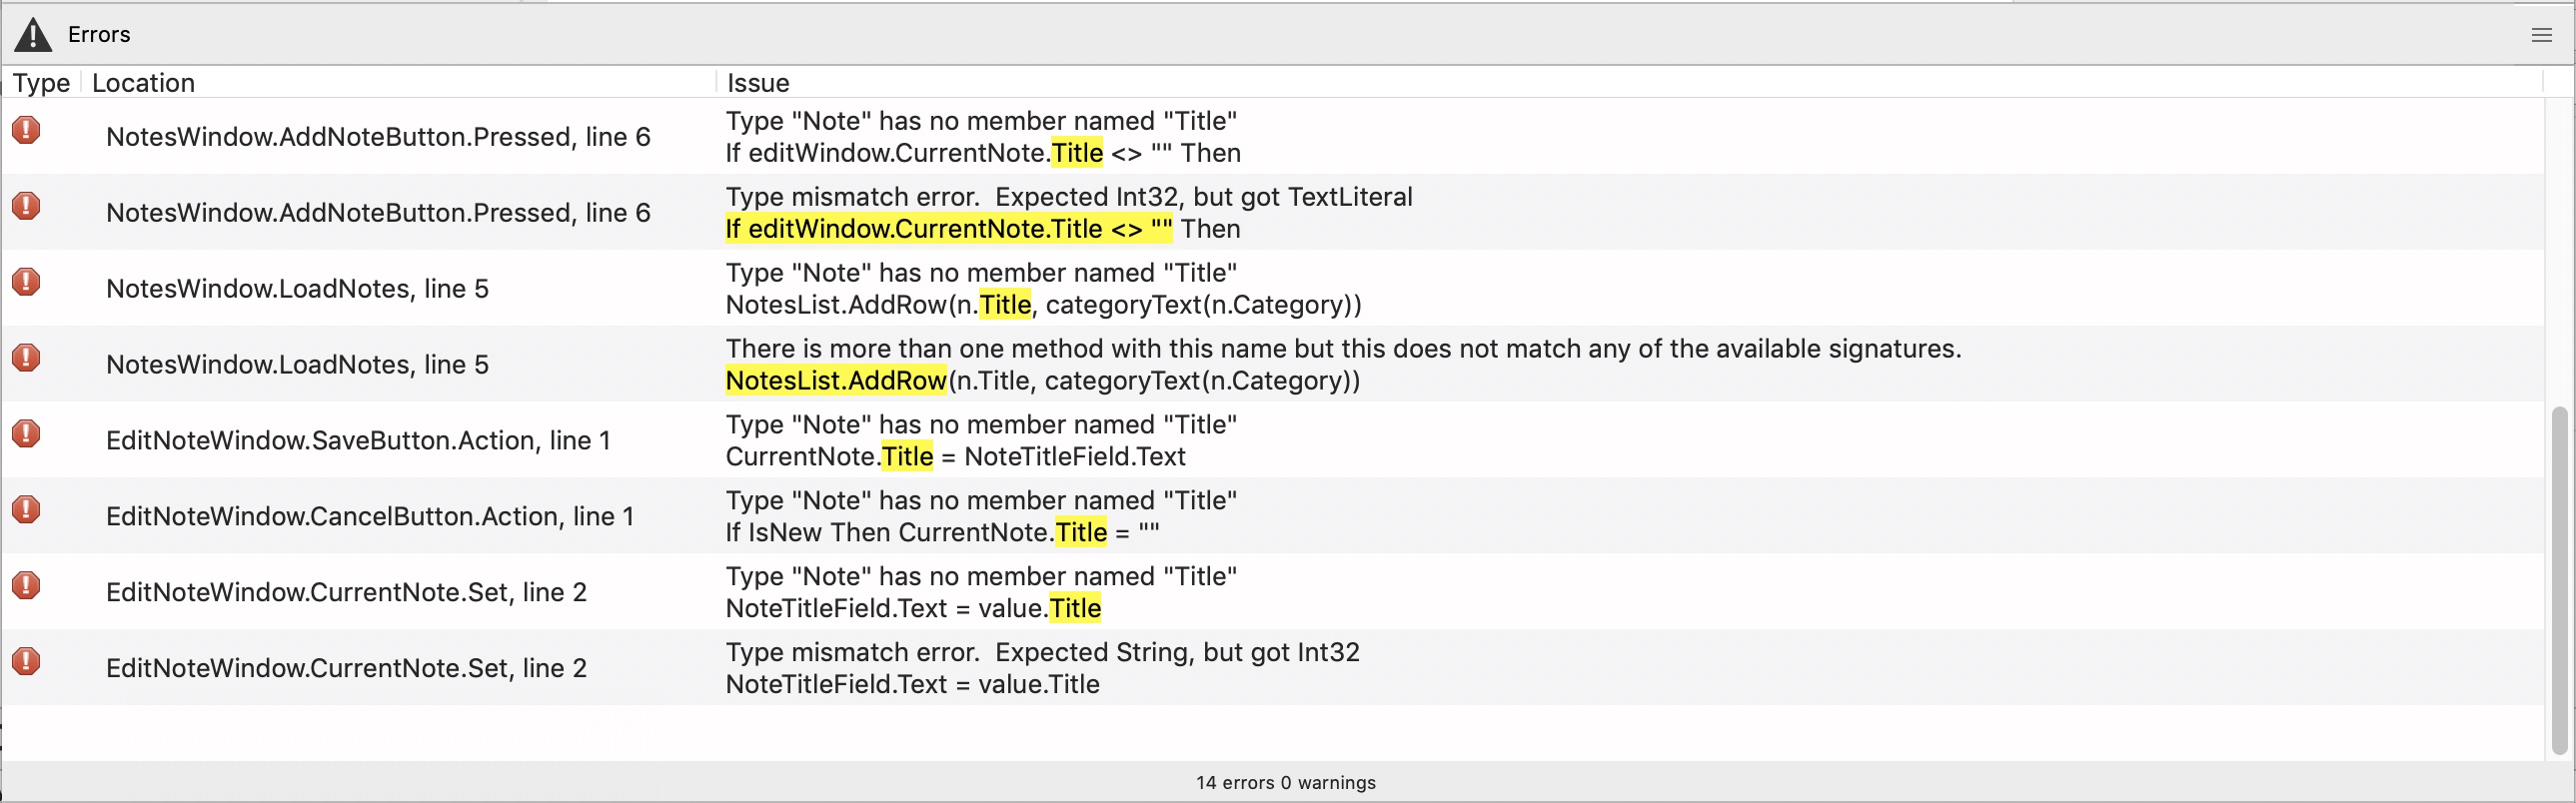2576x803 pixels.
Task: Click the Issue column header
Action: point(758,83)
